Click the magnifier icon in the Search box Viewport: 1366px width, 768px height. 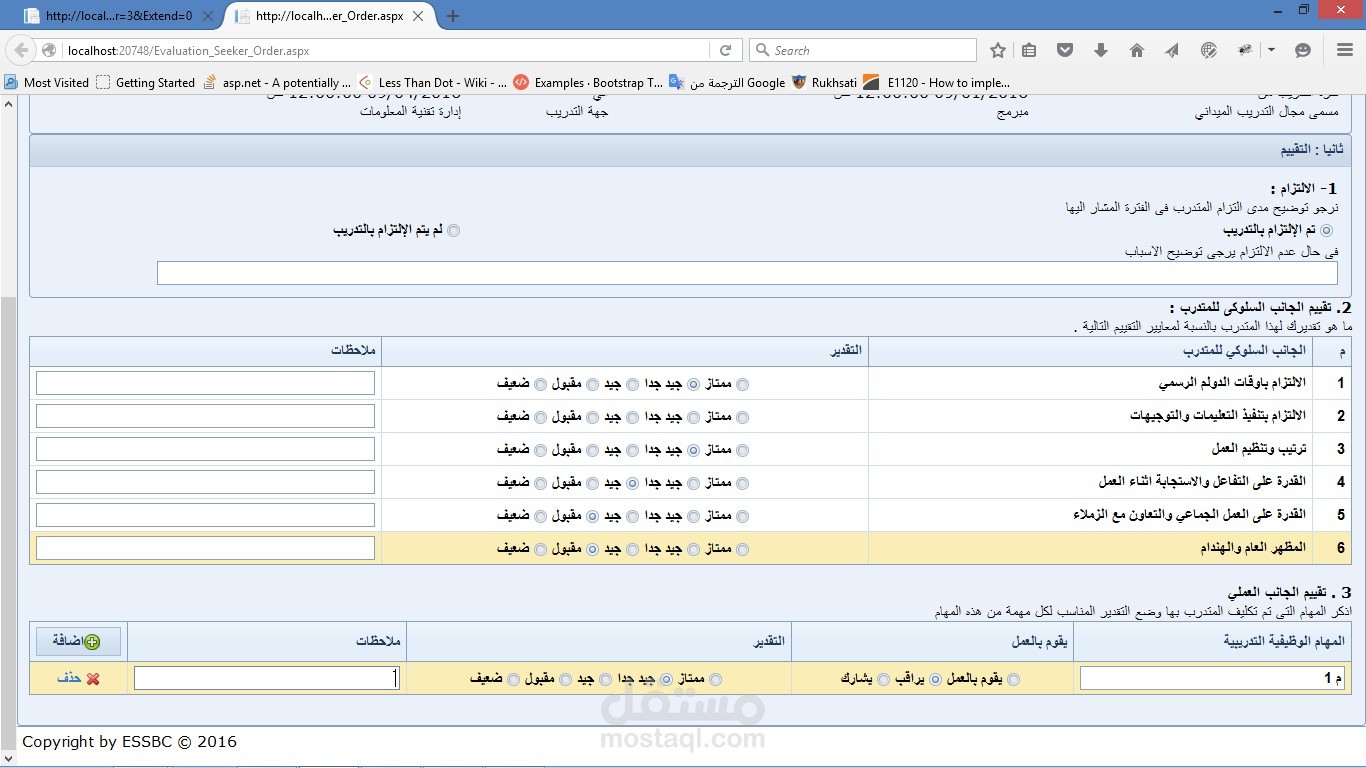pos(763,50)
